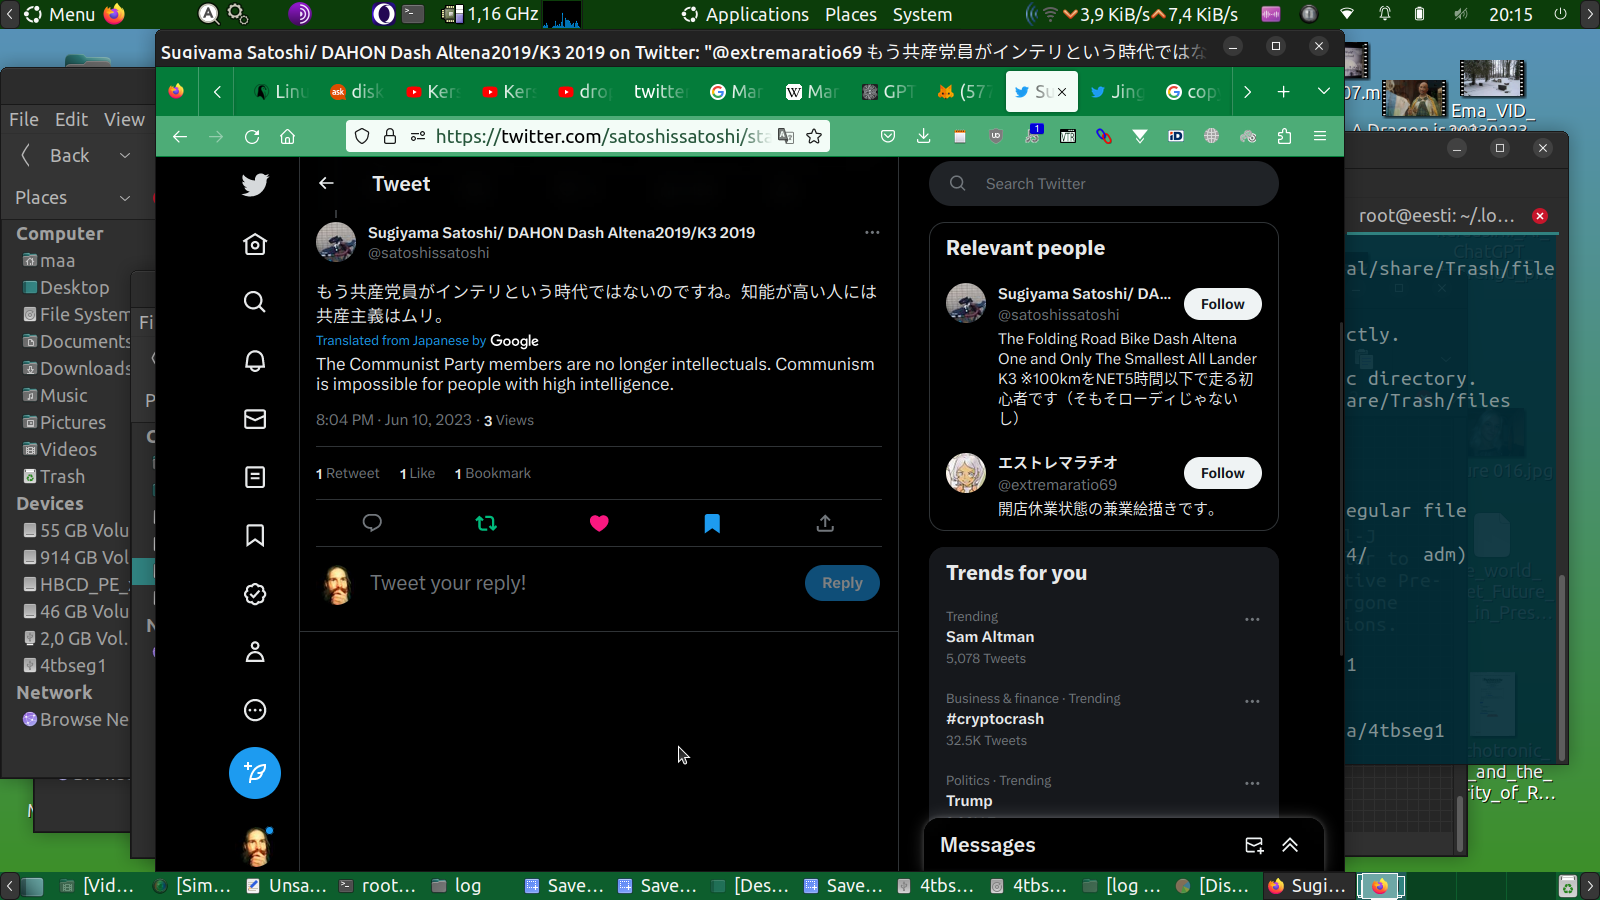The width and height of the screenshot is (1600, 900).
Task: Open the @satoshissatoshi author profile link
Action: point(428,253)
